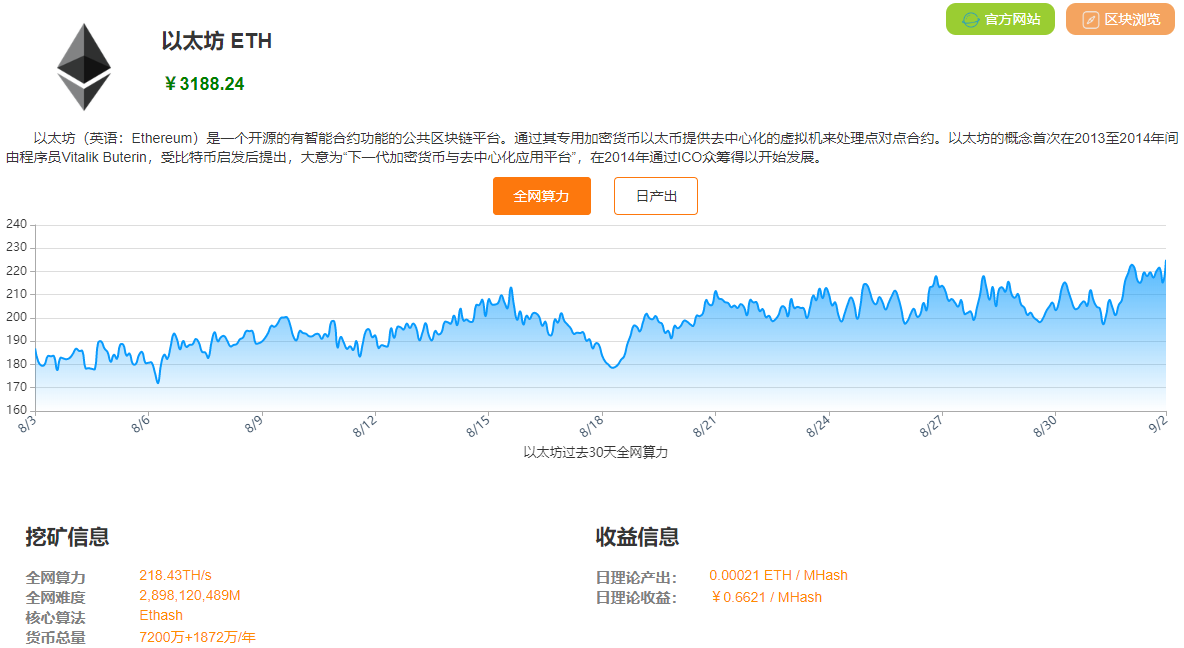Click the 收益信息 section heading
Image resolution: width=1184 pixels, height=648 pixels.
coord(637,537)
